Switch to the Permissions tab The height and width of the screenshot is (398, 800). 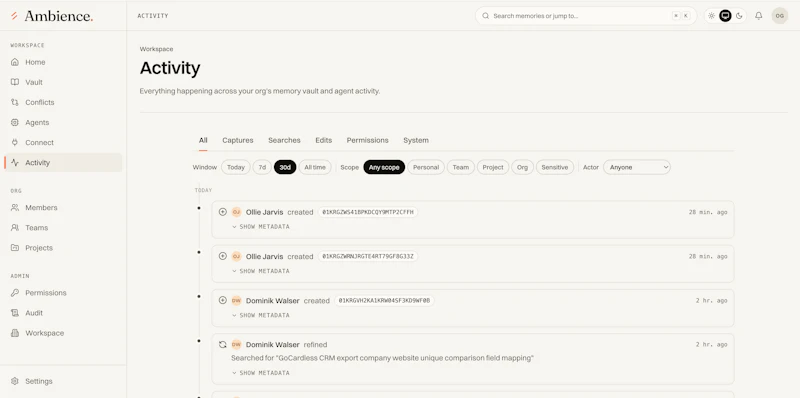click(x=367, y=140)
